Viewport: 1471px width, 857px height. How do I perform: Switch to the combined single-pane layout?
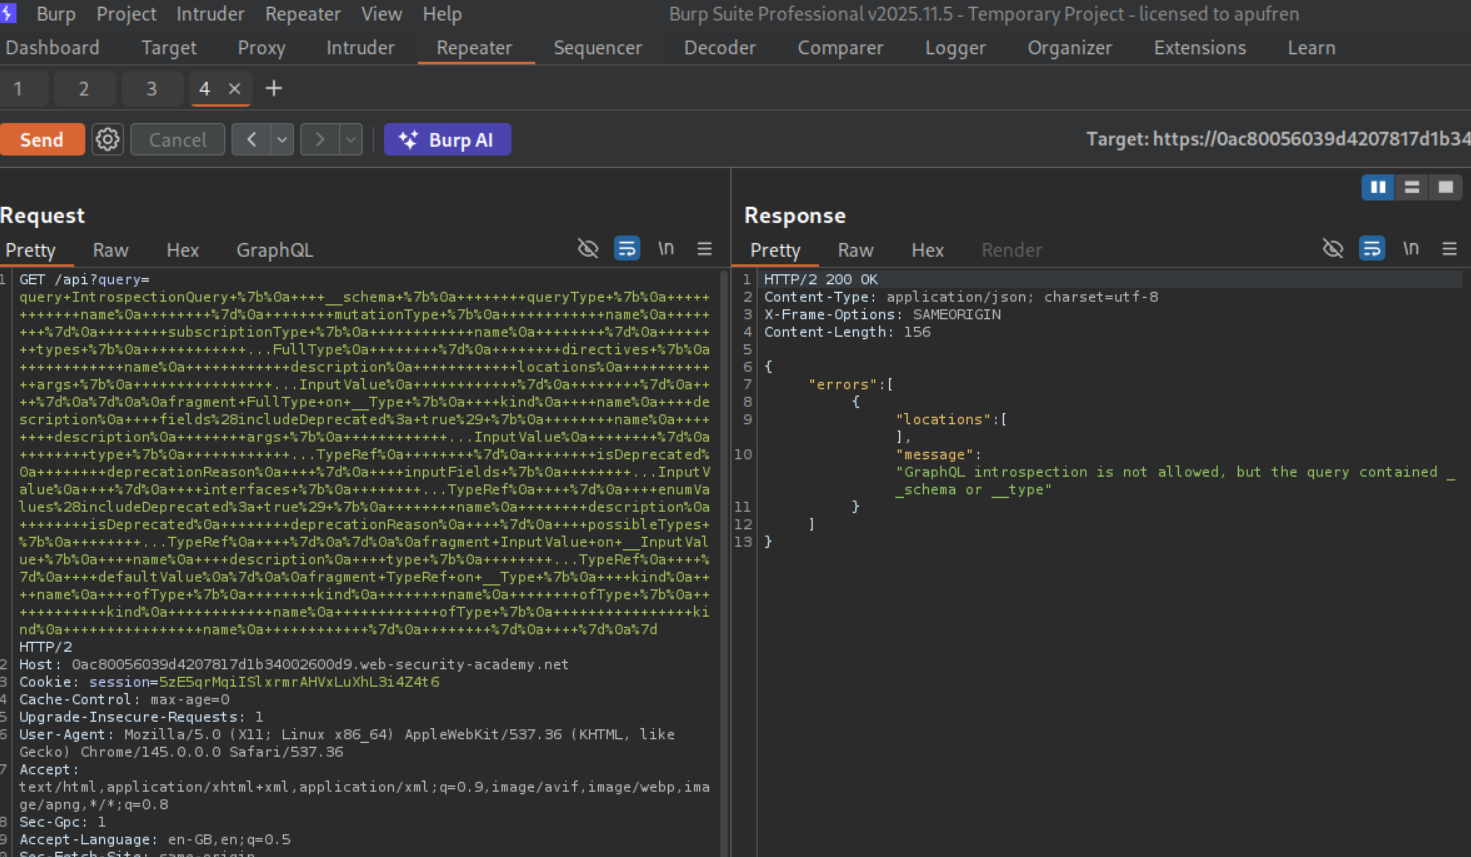[1445, 187]
